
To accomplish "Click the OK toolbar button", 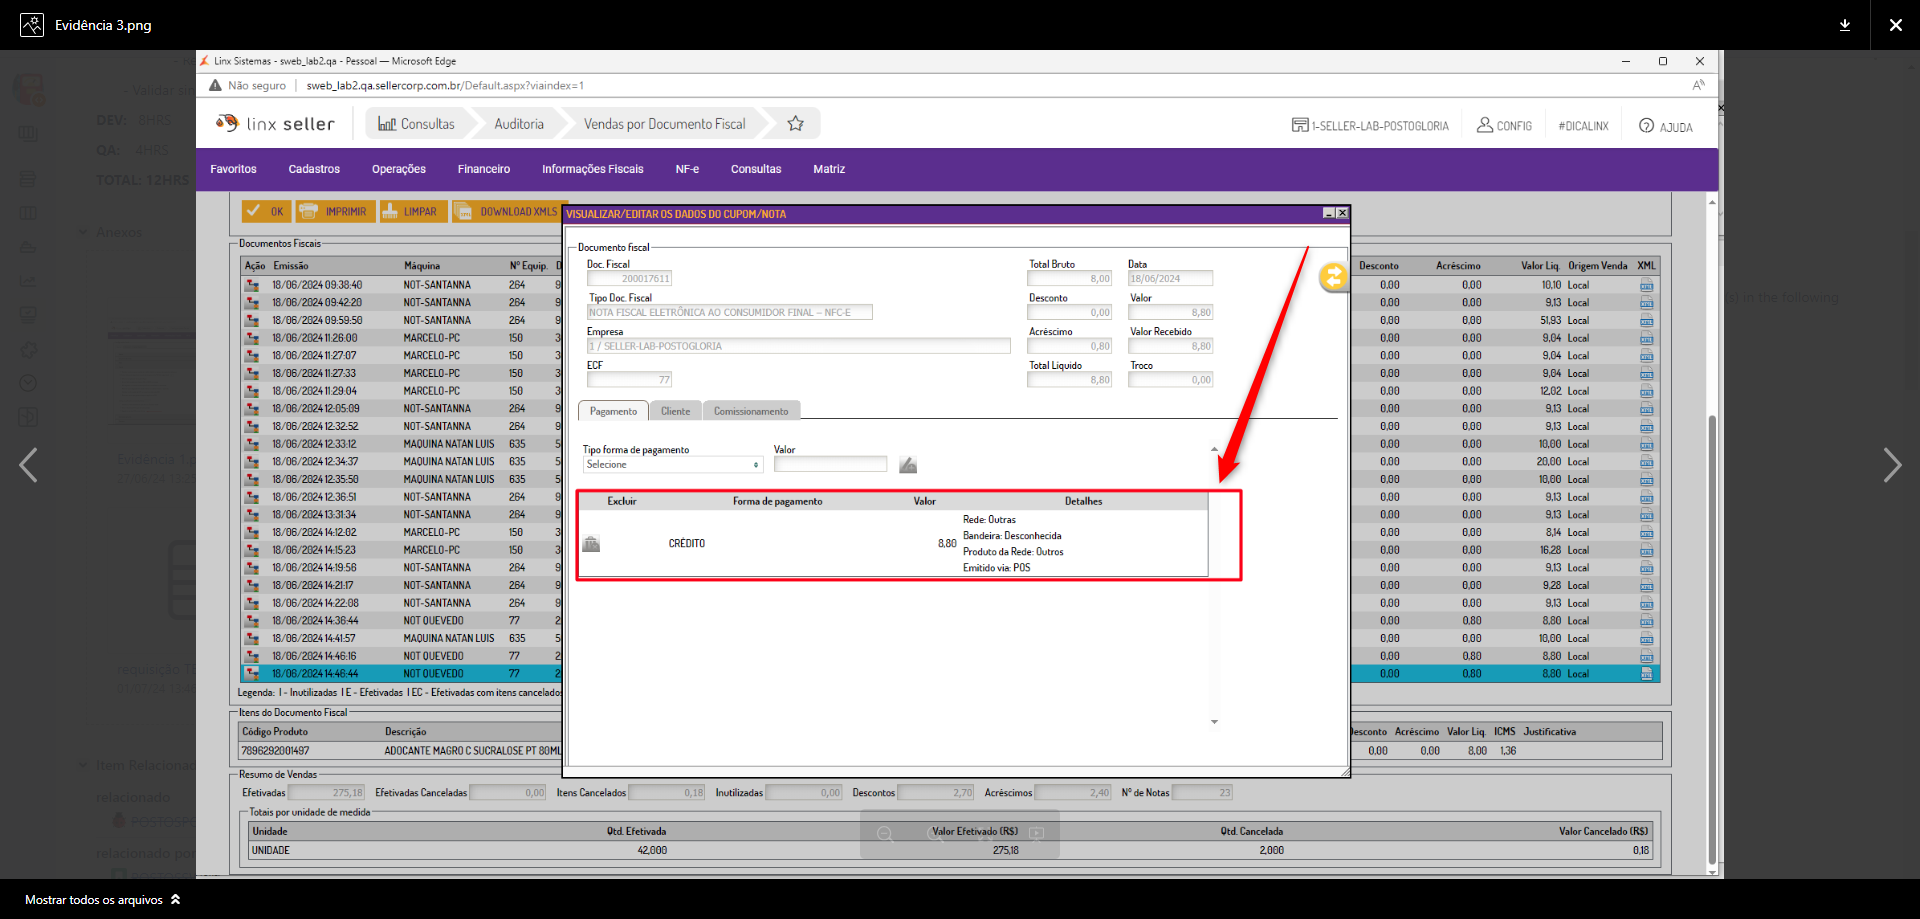I will (266, 212).
